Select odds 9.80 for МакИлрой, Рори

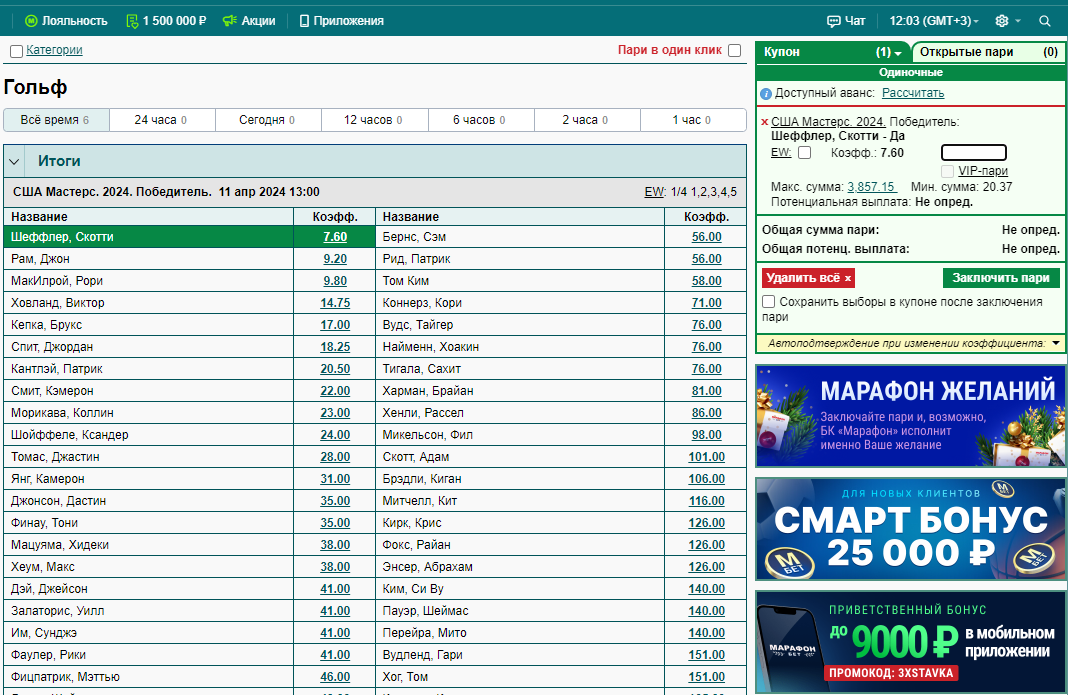335,281
